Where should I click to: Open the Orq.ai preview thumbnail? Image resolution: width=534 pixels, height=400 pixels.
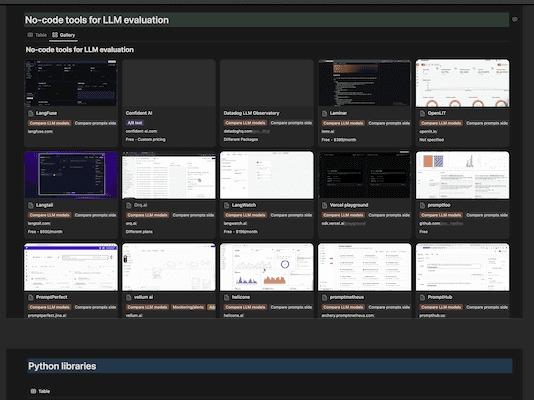click(x=169, y=175)
